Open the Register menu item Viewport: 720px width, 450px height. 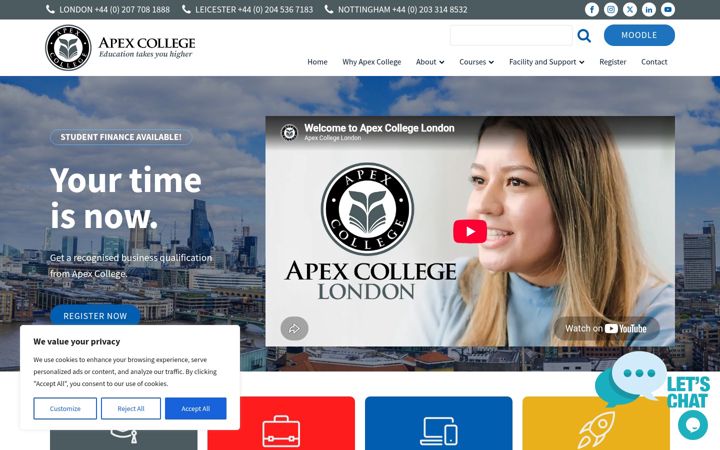(613, 62)
